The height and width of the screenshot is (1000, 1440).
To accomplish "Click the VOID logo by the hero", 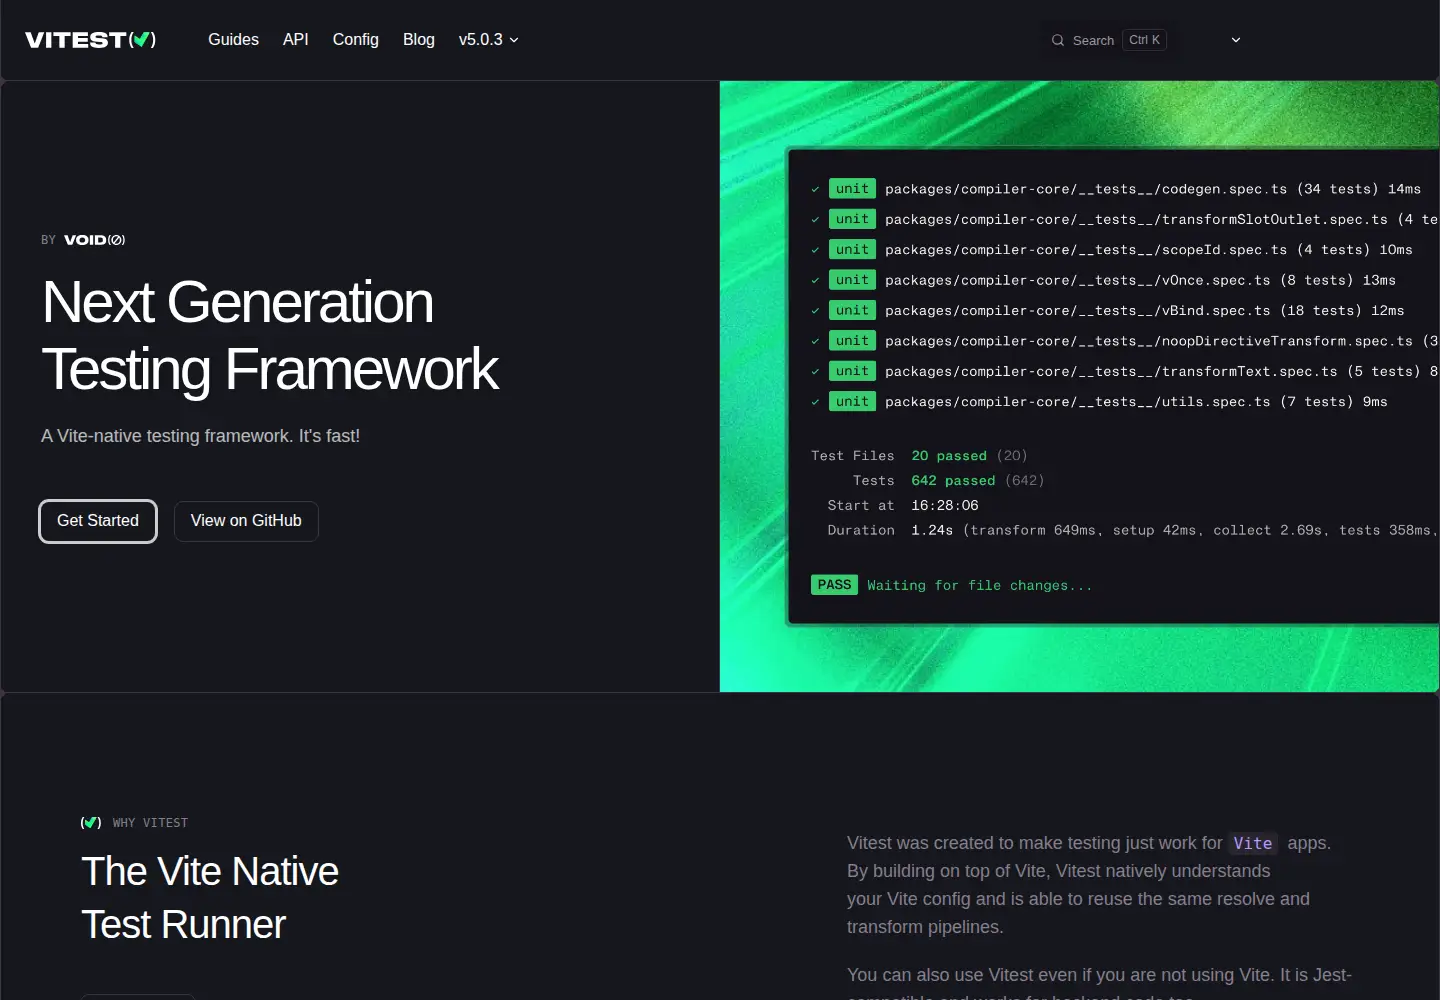I will [94, 240].
